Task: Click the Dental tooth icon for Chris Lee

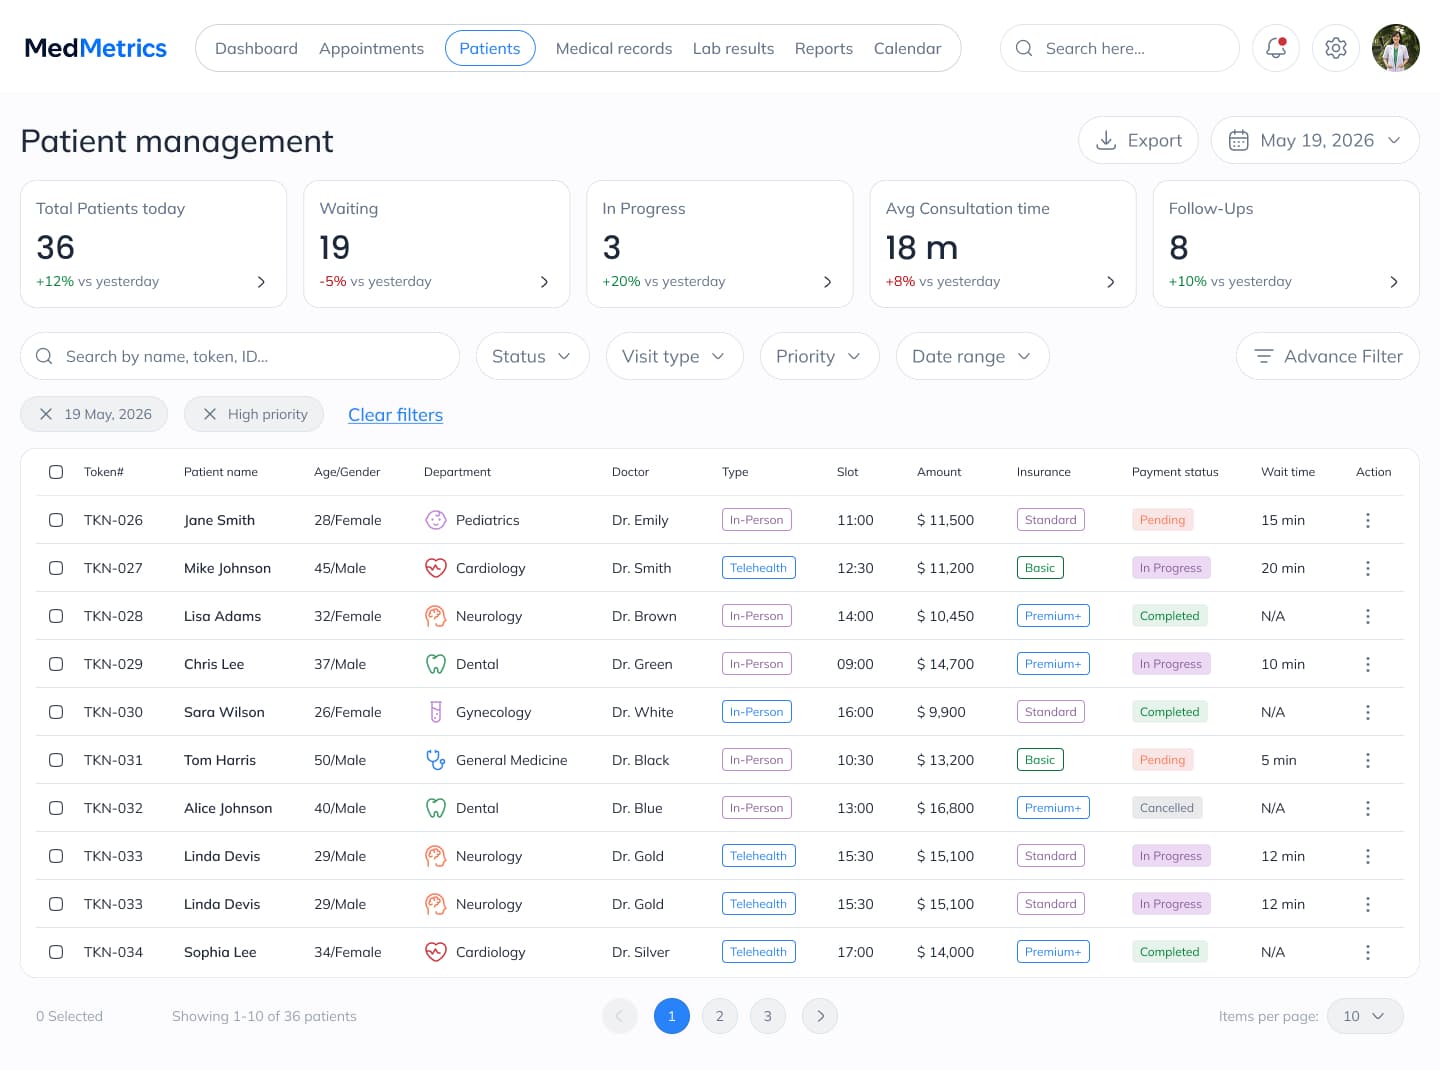Action: (x=435, y=664)
